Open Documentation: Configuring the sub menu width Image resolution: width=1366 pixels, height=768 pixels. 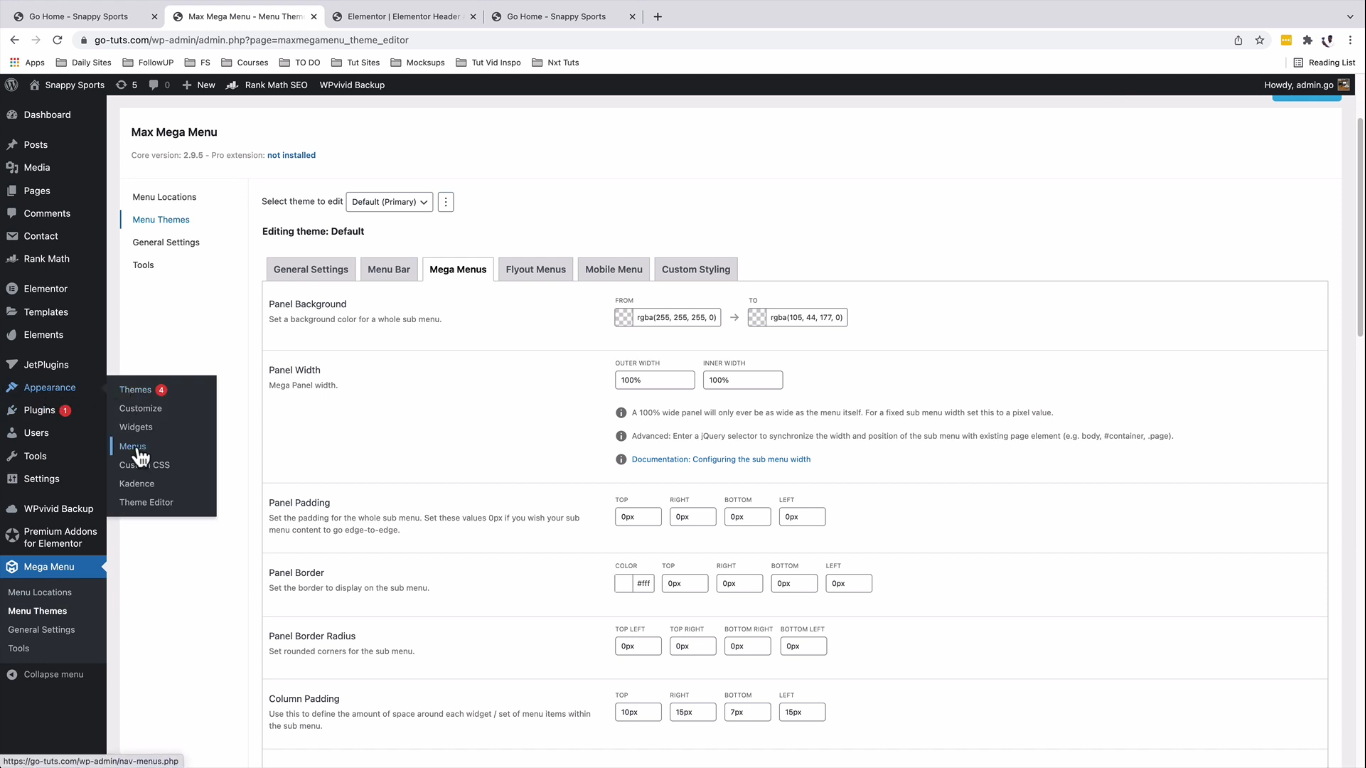click(721, 460)
